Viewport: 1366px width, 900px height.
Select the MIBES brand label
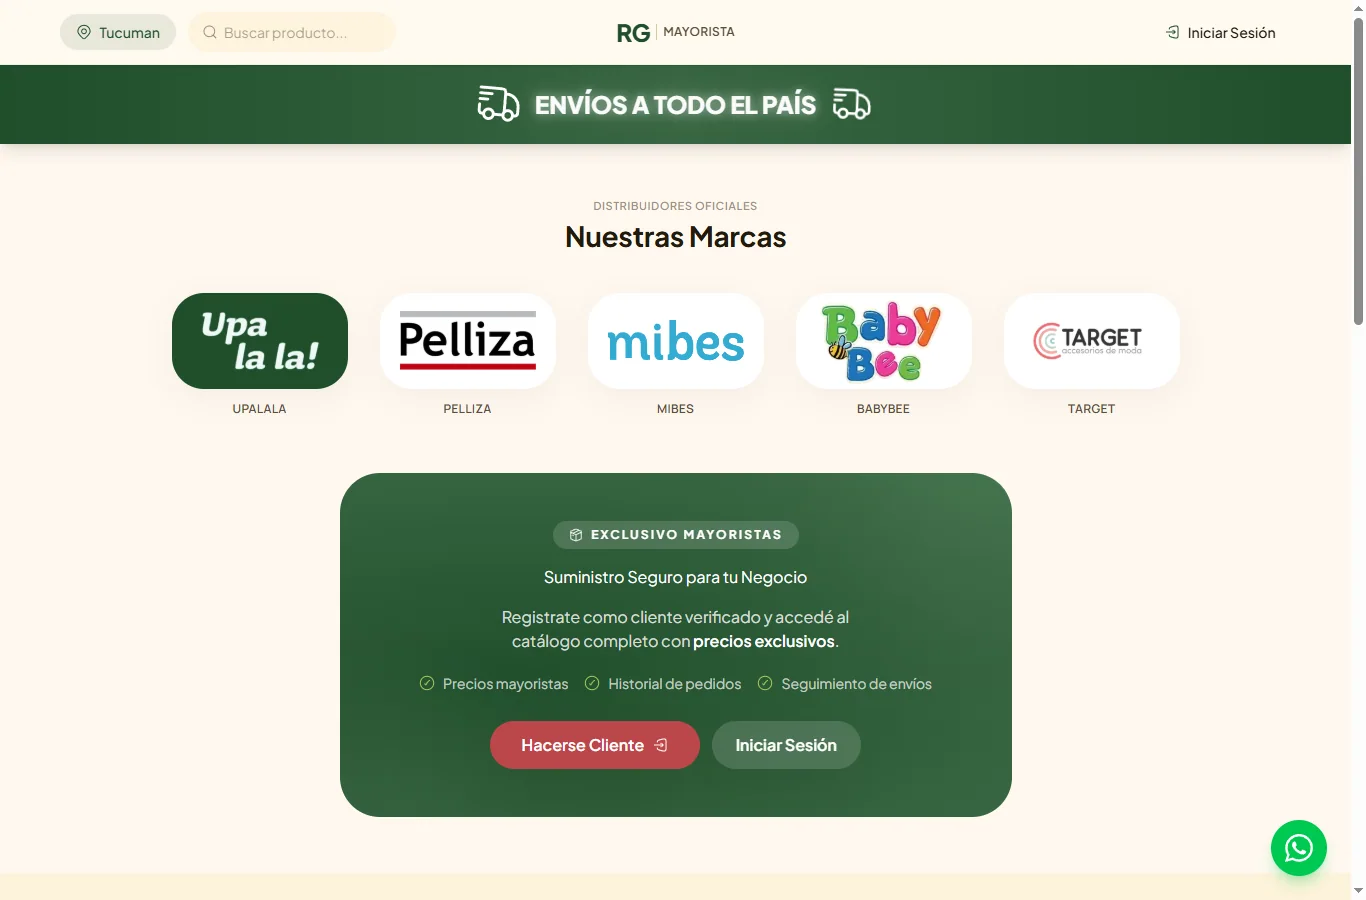pos(676,409)
